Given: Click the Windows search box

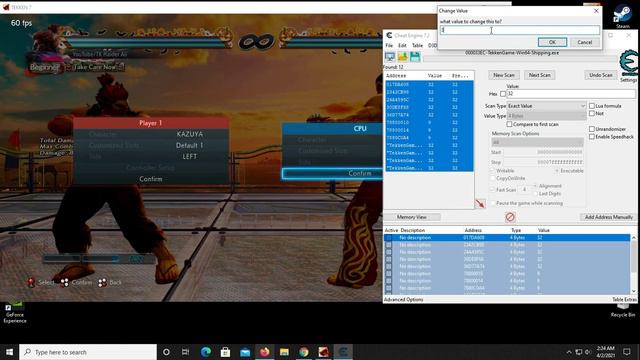Looking at the screenshot, I should point(88,352).
